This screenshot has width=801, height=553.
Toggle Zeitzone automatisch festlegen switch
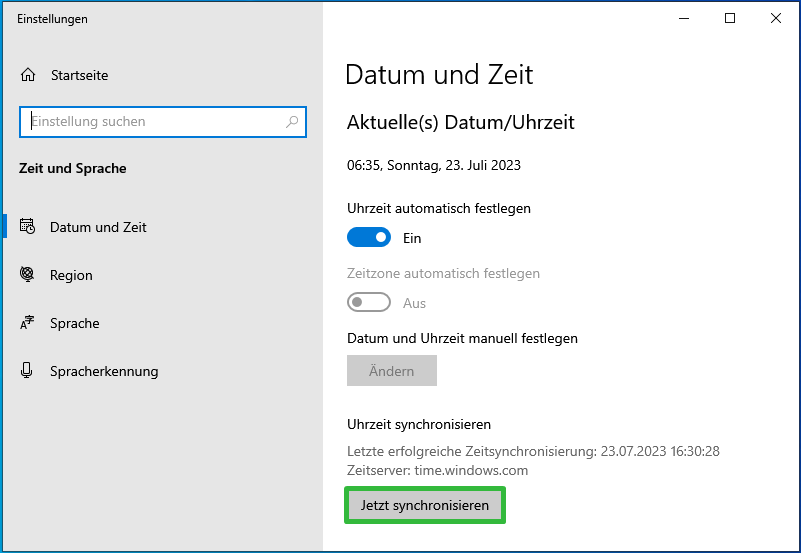(369, 302)
